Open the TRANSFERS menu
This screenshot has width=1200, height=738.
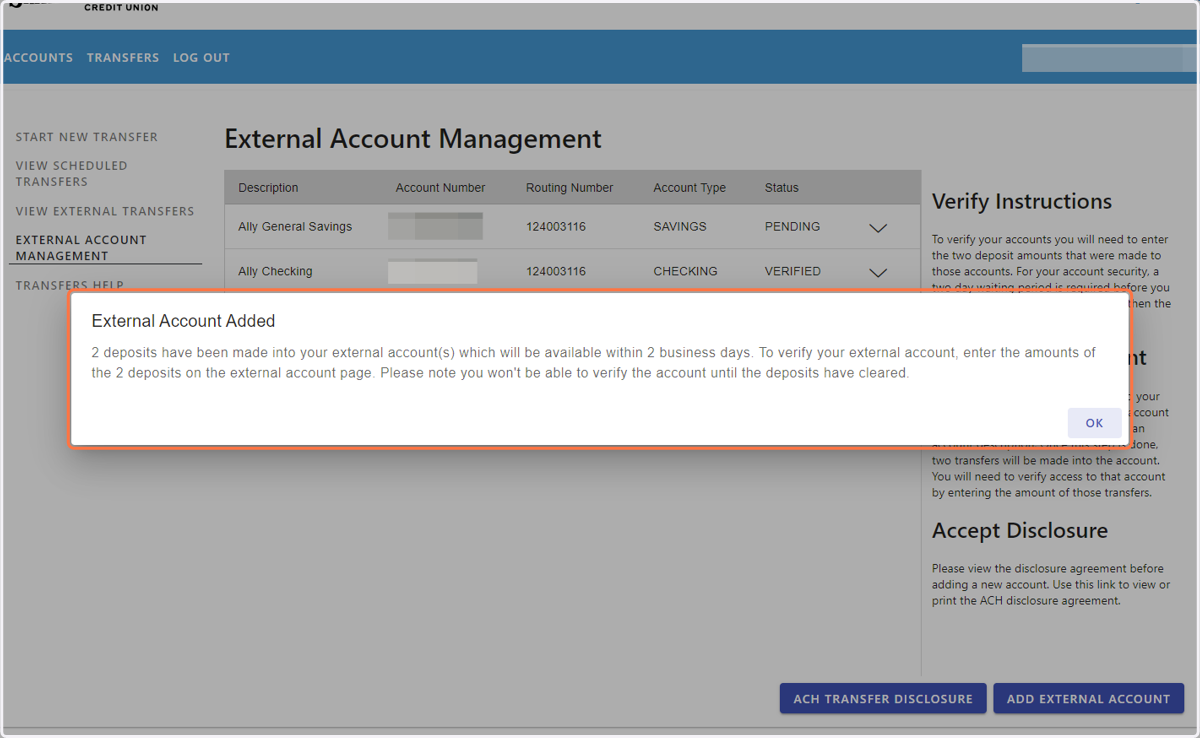coord(123,58)
